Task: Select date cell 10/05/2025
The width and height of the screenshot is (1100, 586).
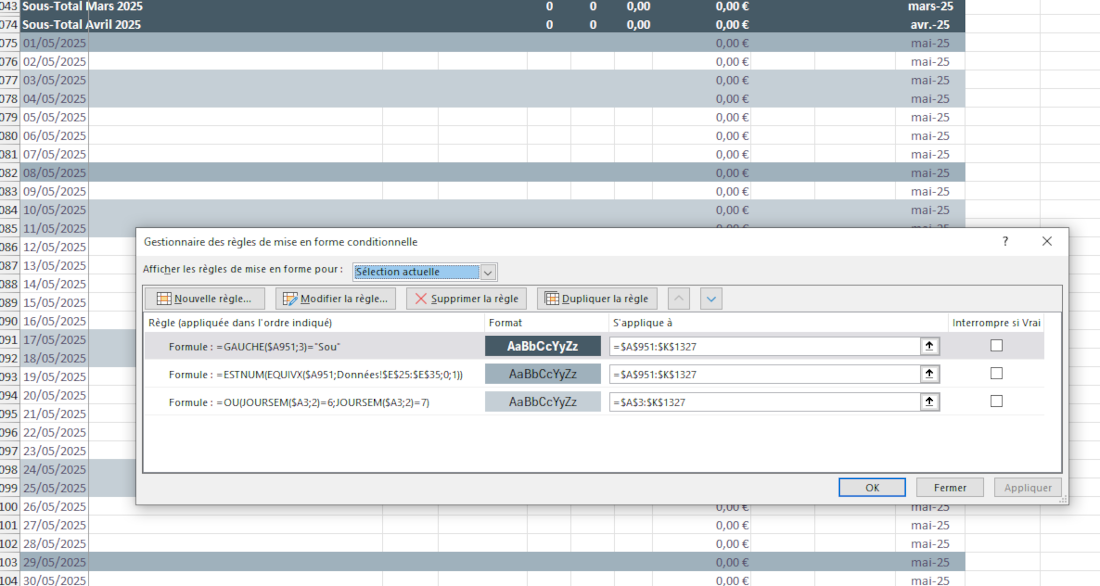Action: (x=54, y=210)
